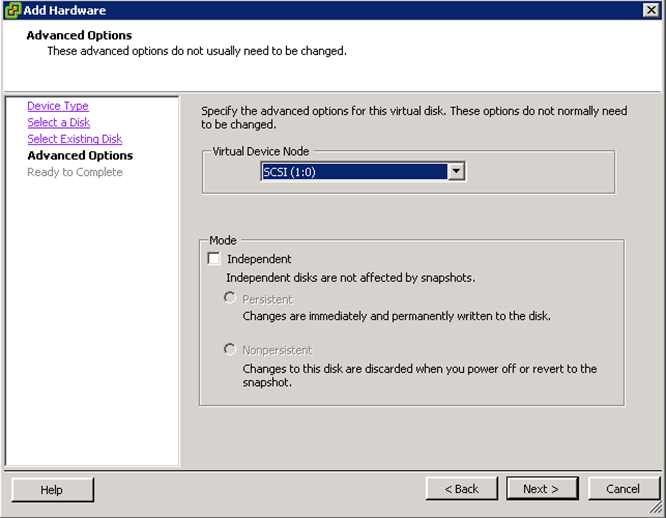The height and width of the screenshot is (518, 666).
Task: Cancel the Add Hardware wizard
Action: point(622,489)
